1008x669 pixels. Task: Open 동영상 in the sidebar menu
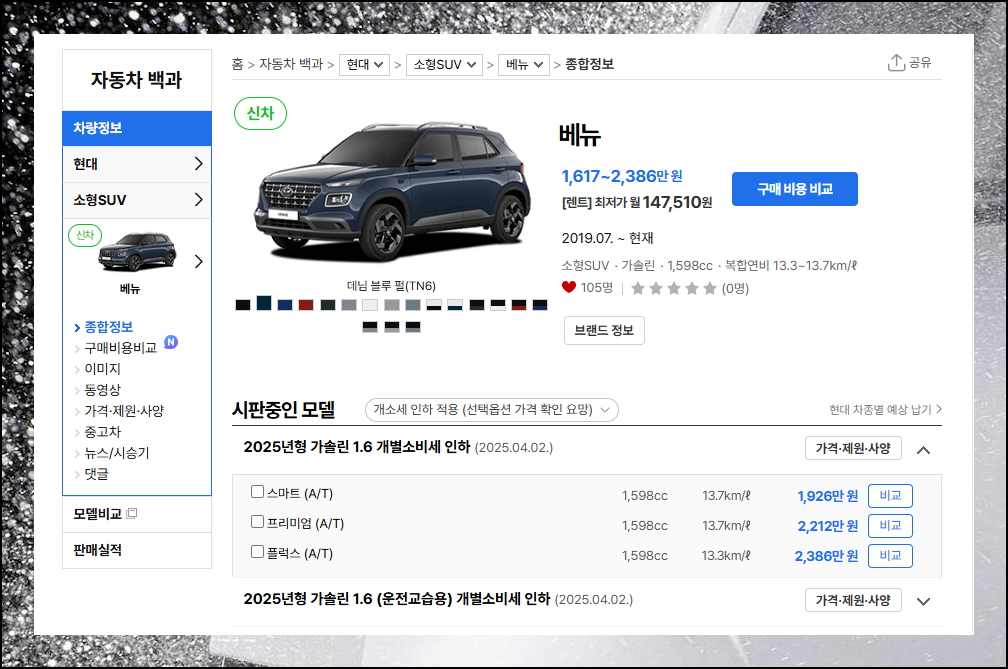coord(102,390)
